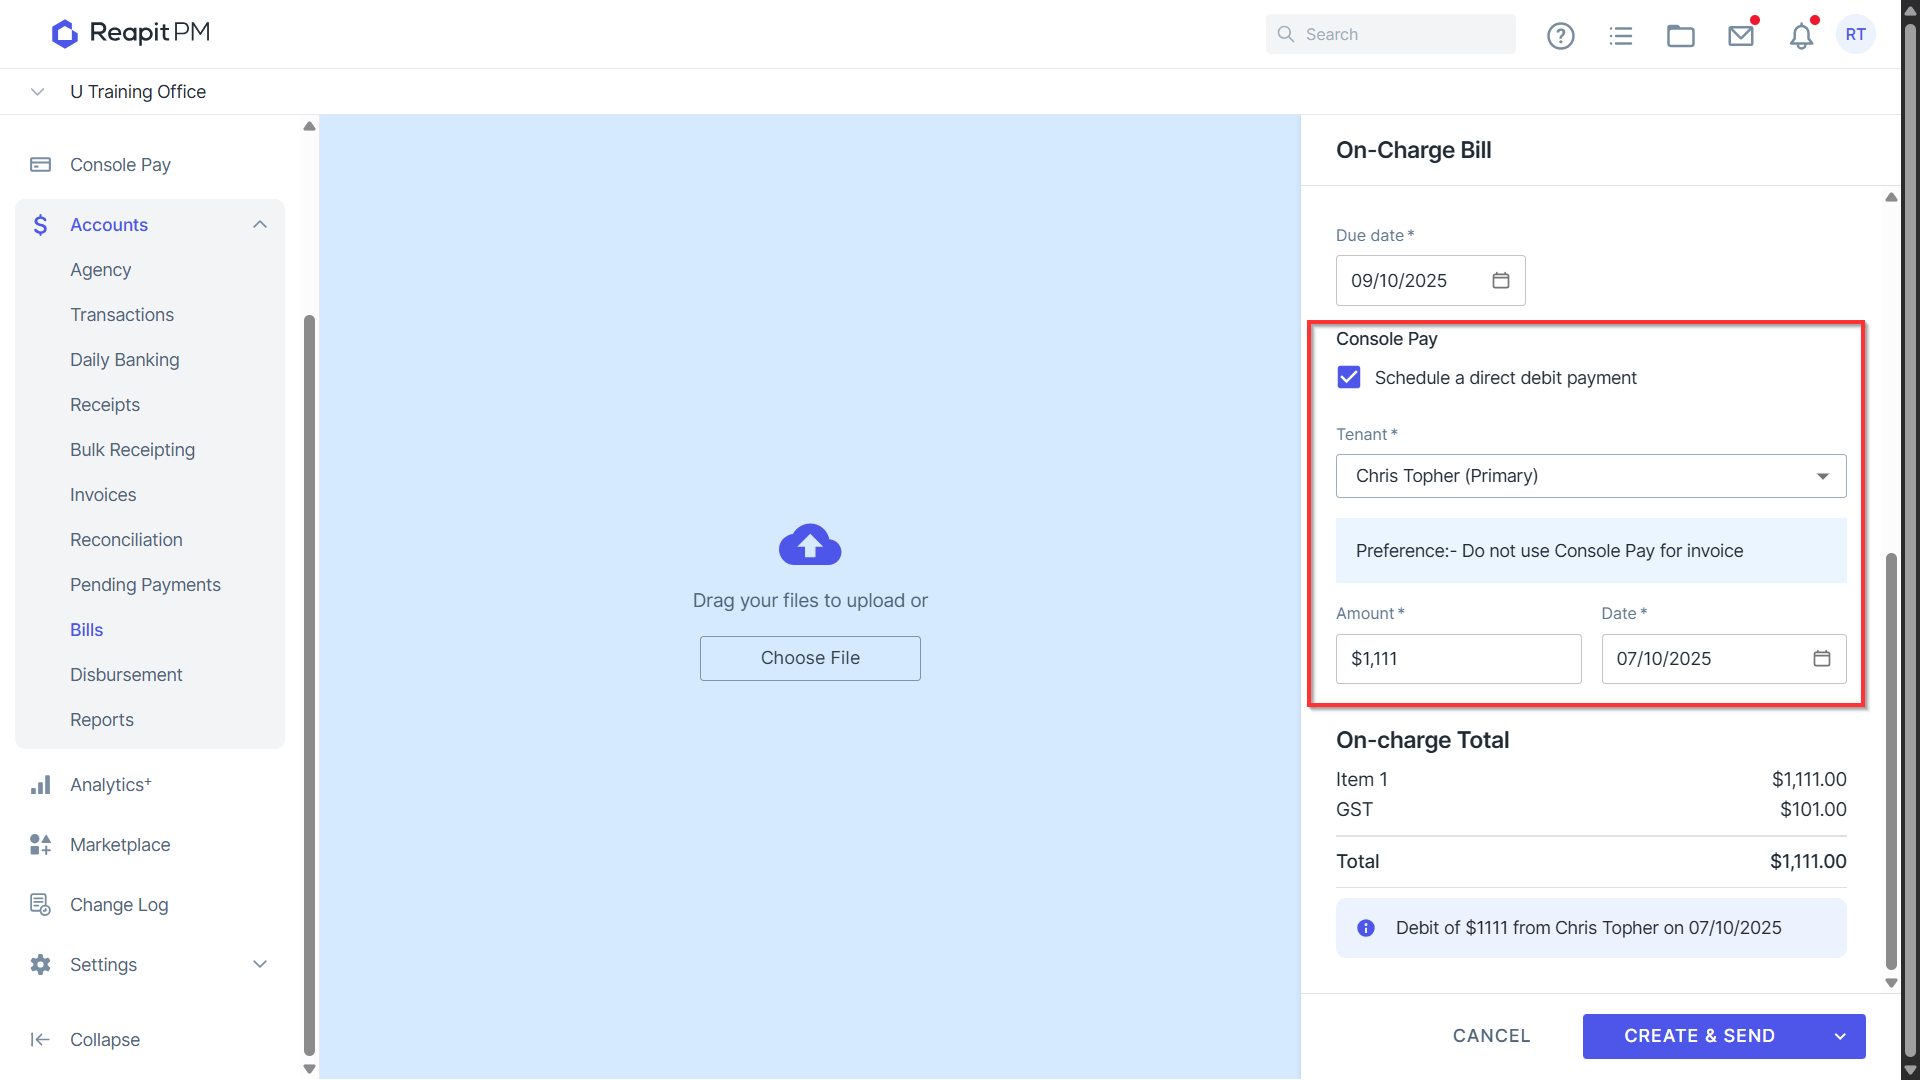The height and width of the screenshot is (1080, 1920).
Task: Open the debit Date calendar picker icon
Action: pos(1822,659)
